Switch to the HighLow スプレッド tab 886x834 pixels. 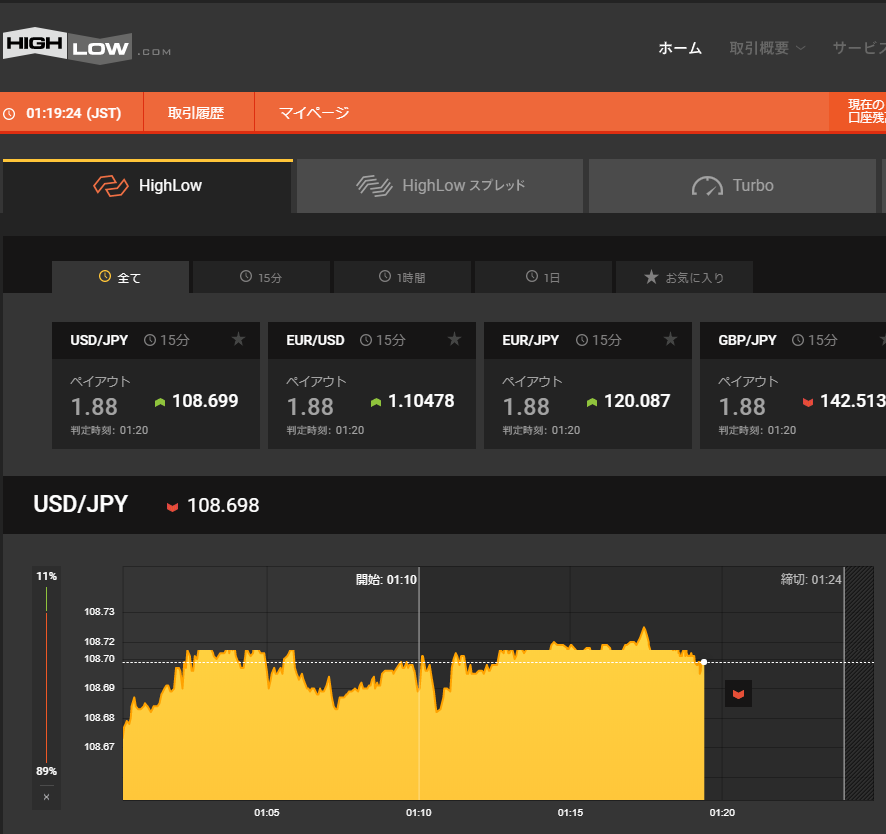440,186
